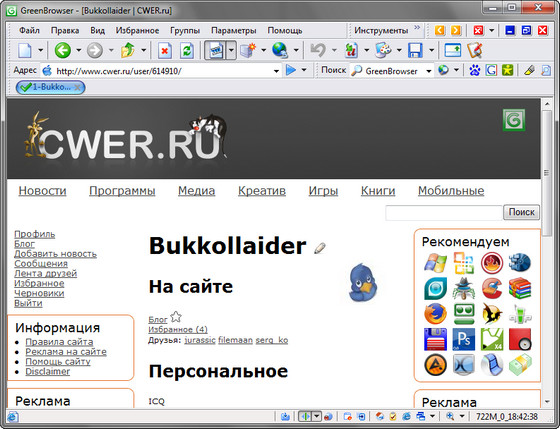Click the star icon next to Блог
560x429 pixels.
[176, 316]
